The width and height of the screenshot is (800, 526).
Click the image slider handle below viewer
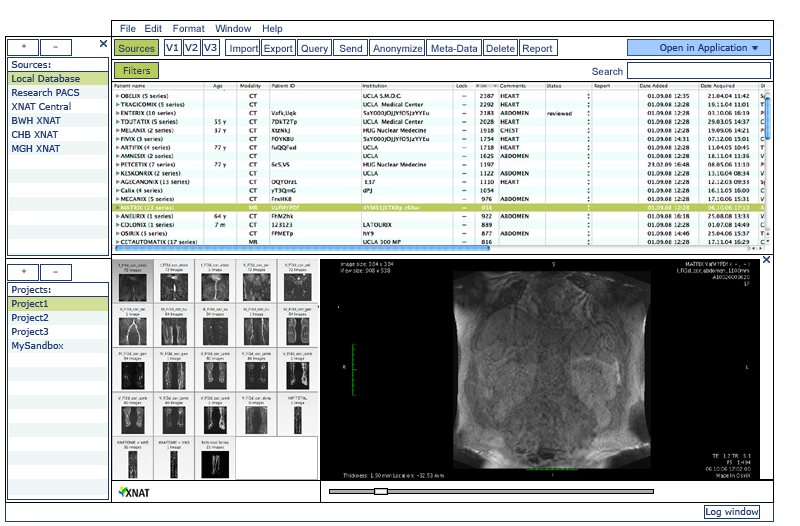pyautogui.click(x=380, y=491)
